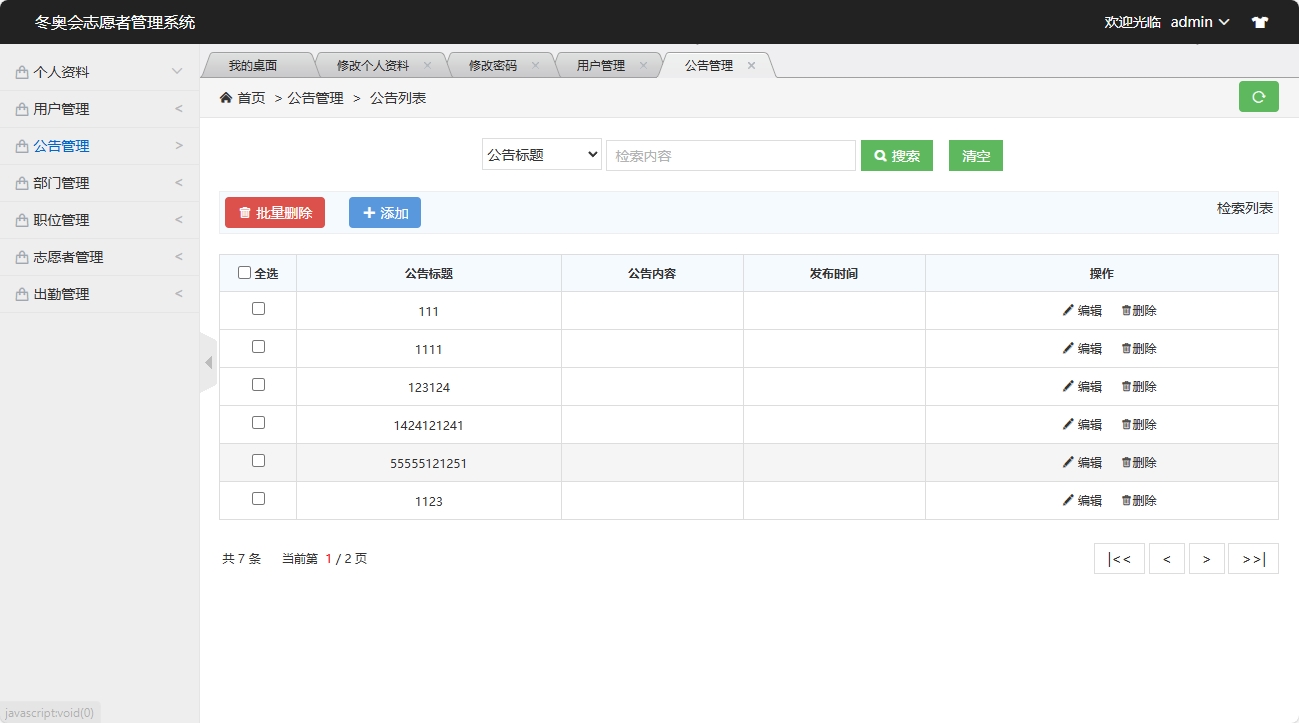1299x723 pixels.
Task: Click the delete trash icon for row 1123
Action: pyautogui.click(x=1126, y=501)
